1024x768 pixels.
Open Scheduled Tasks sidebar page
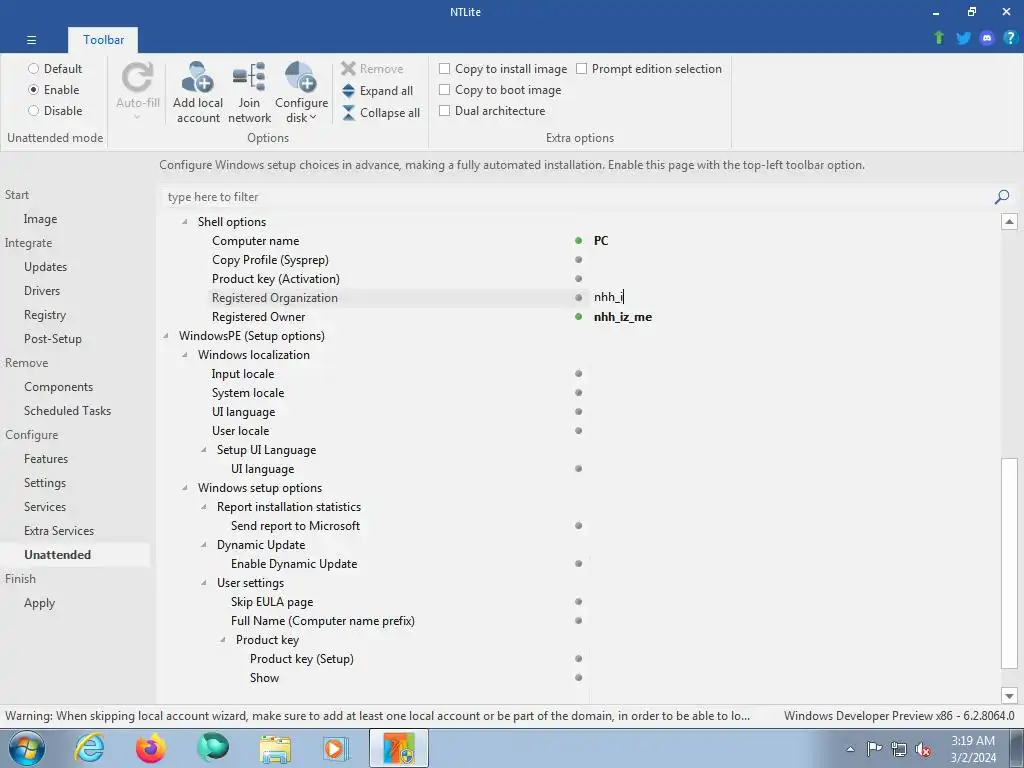click(x=67, y=411)
